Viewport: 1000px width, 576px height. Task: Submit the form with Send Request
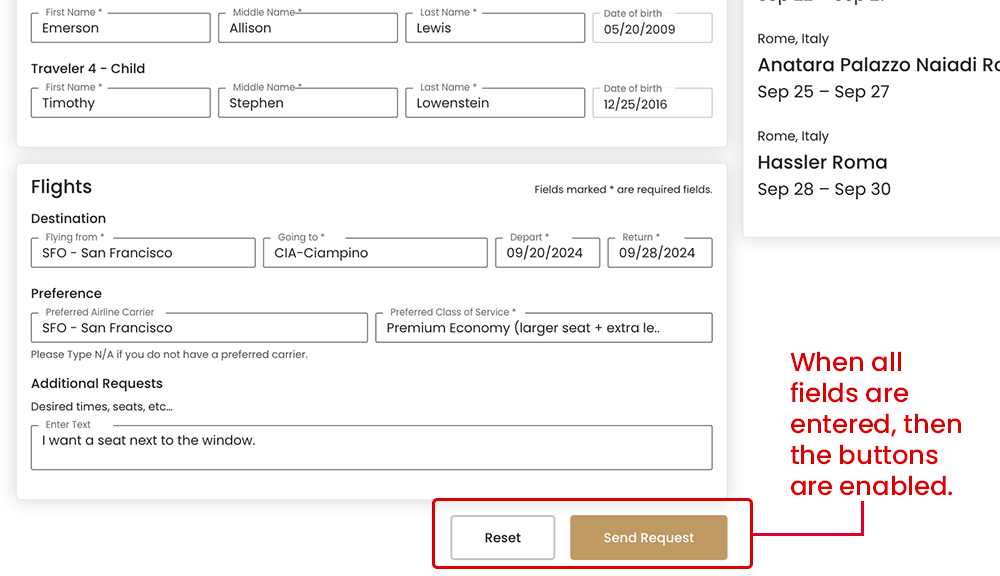648,538
